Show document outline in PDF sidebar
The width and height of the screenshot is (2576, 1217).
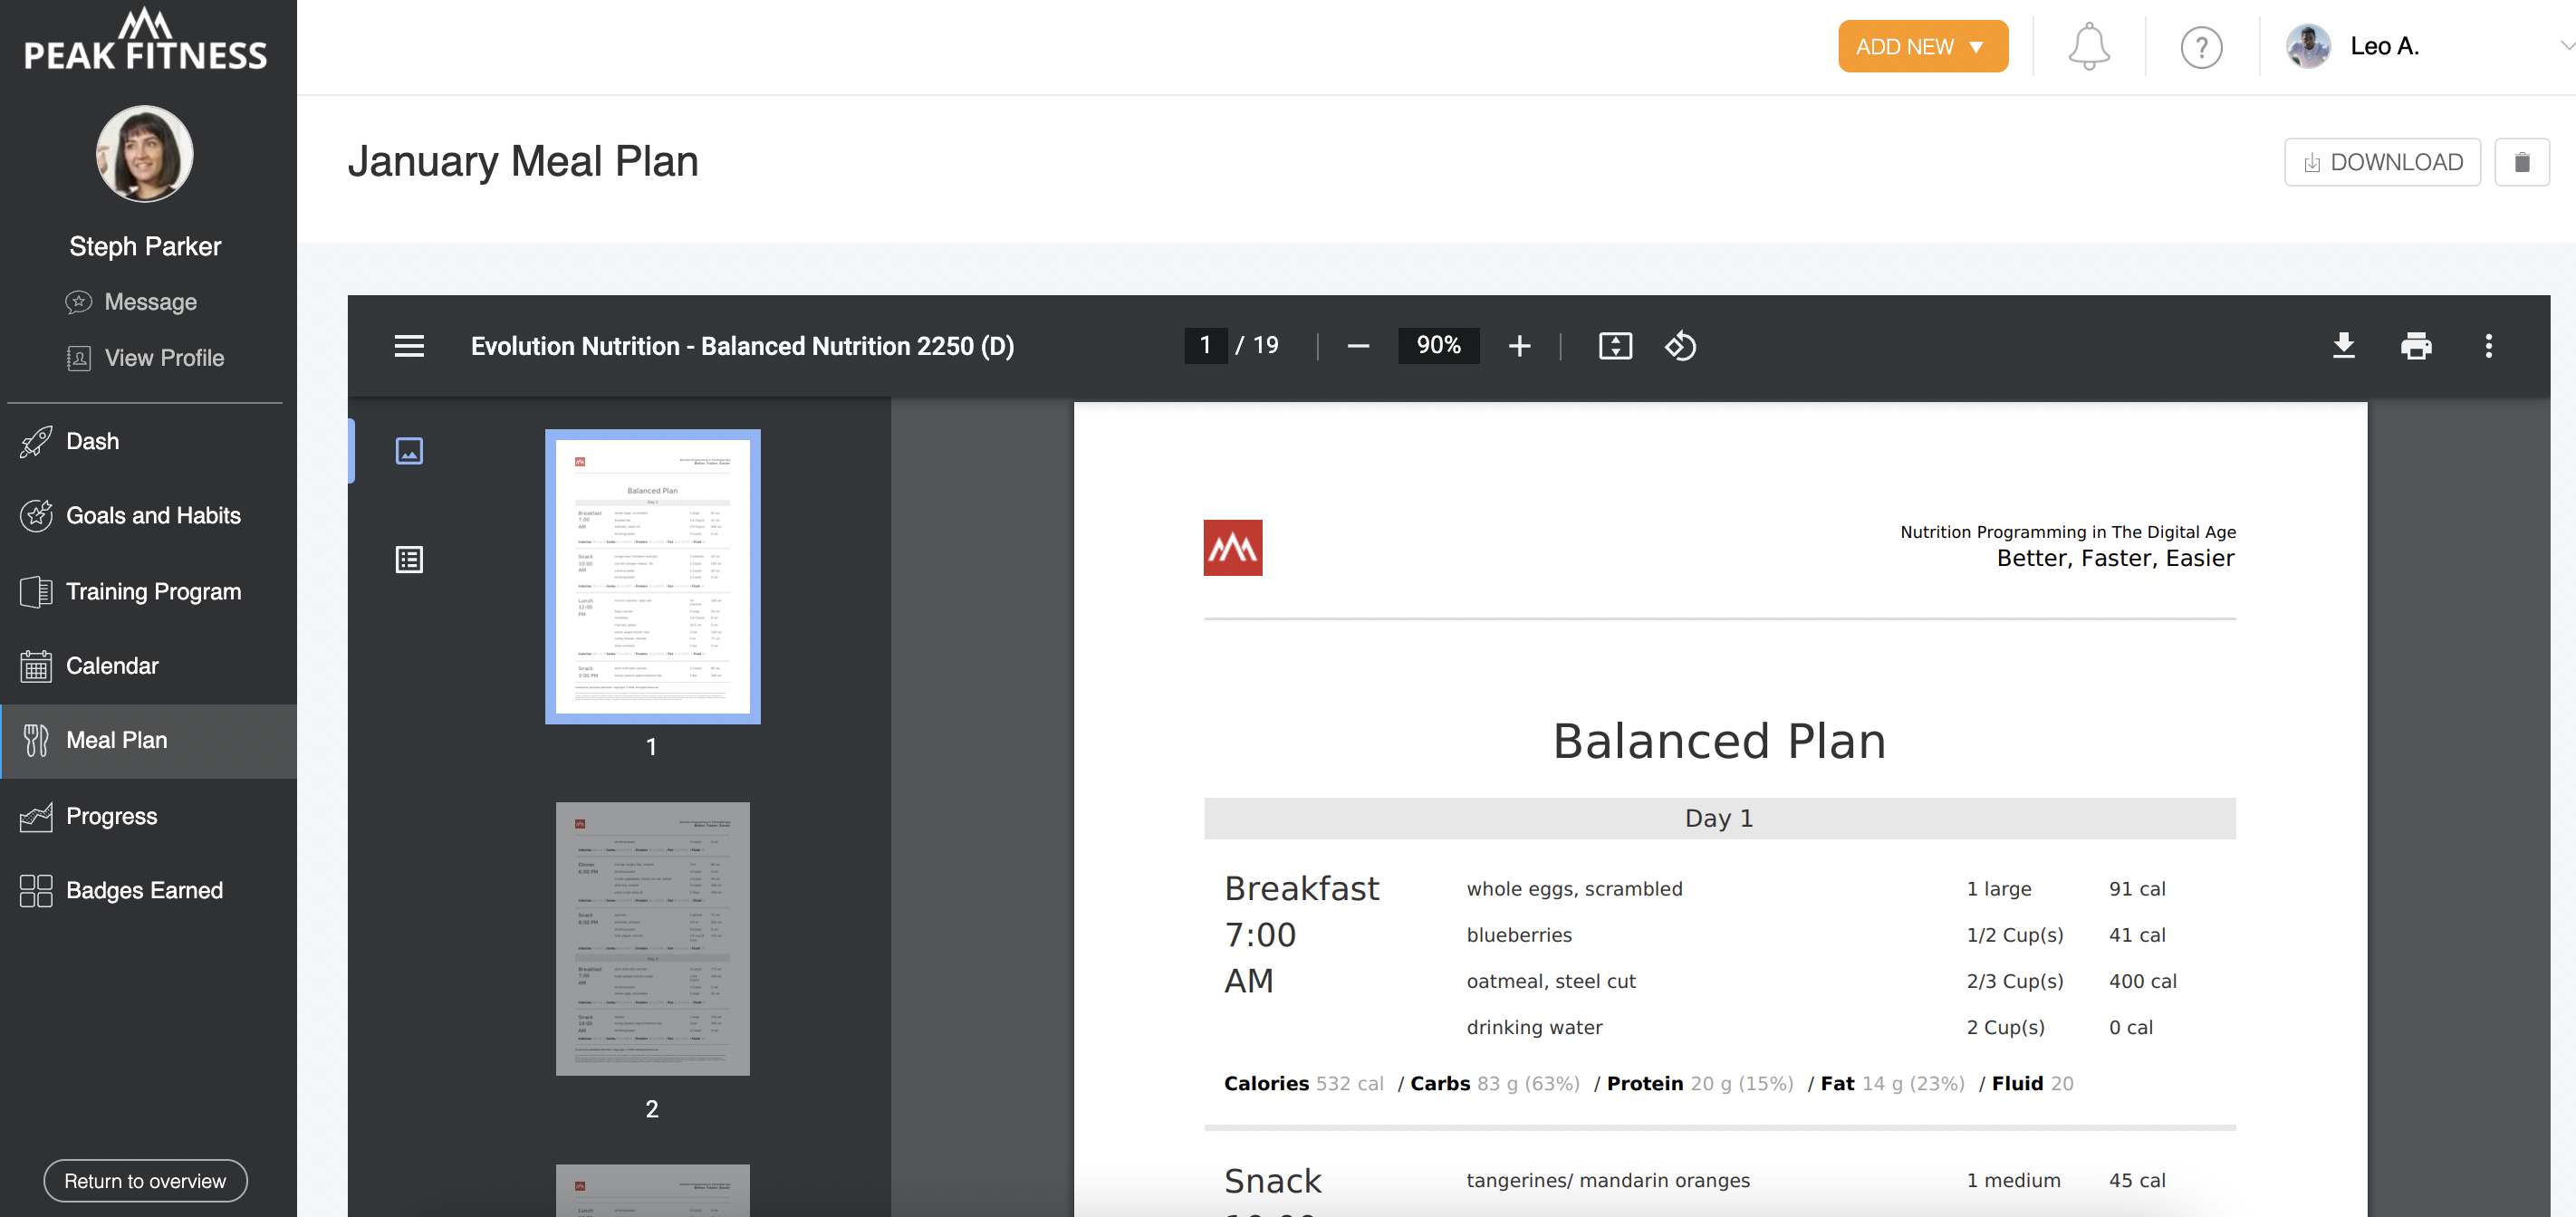click(409, 559)
